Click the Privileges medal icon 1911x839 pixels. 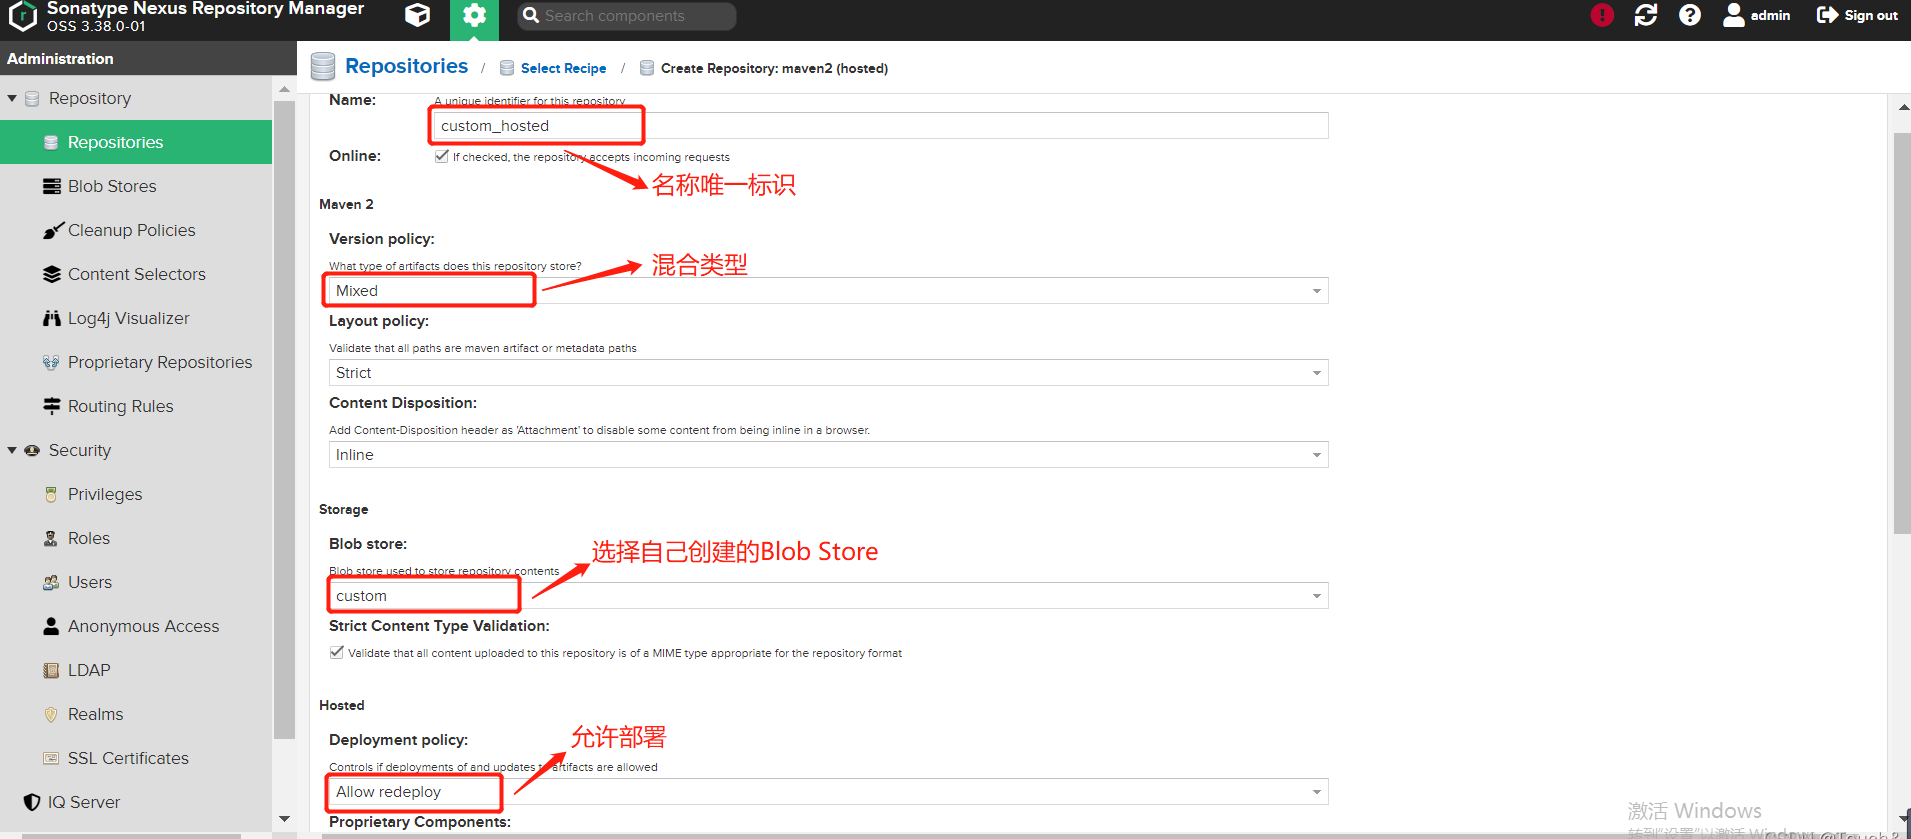coord(51,494)
